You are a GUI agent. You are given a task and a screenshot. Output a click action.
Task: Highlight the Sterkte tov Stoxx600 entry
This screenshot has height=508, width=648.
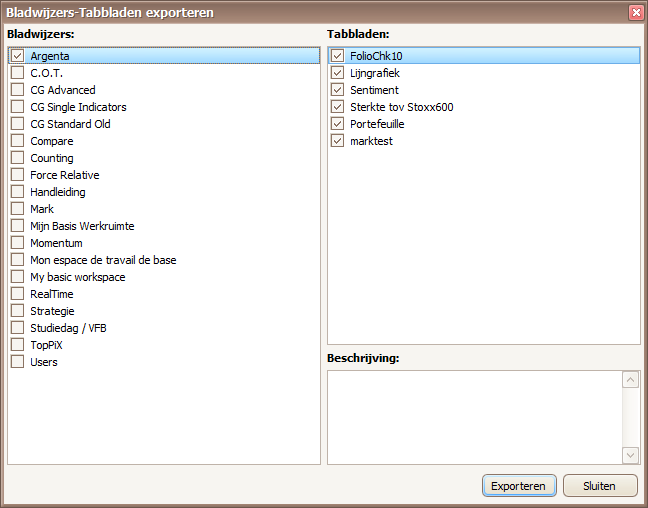click(x=401, y=107)
